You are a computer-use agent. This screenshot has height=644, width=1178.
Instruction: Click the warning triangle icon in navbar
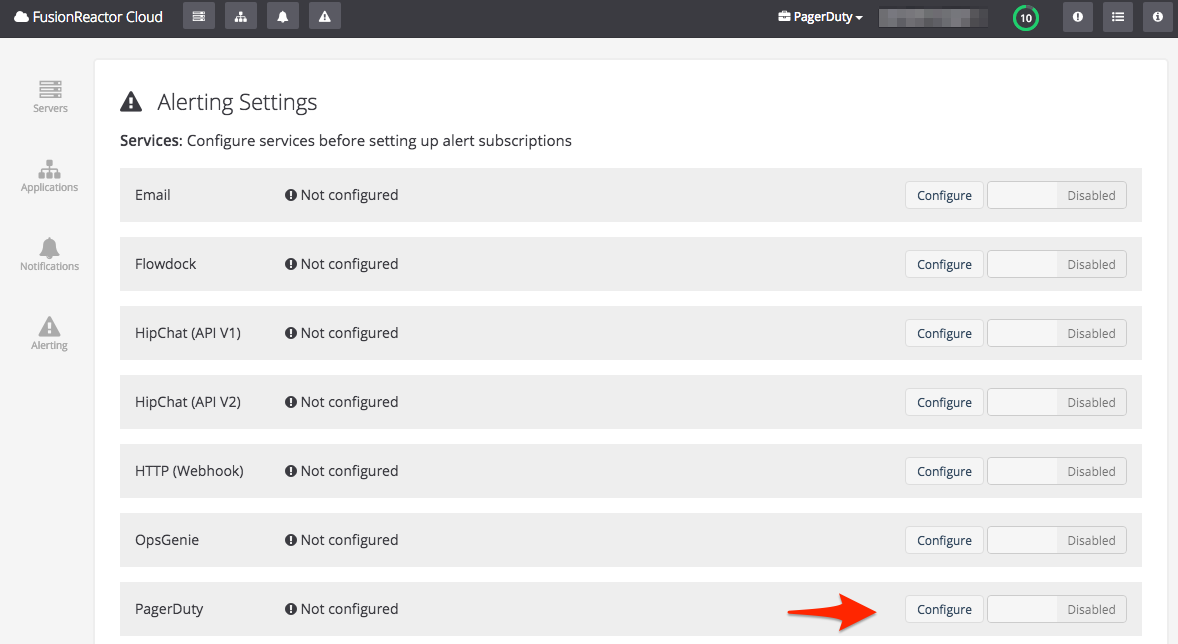click(x=325, y=17)
